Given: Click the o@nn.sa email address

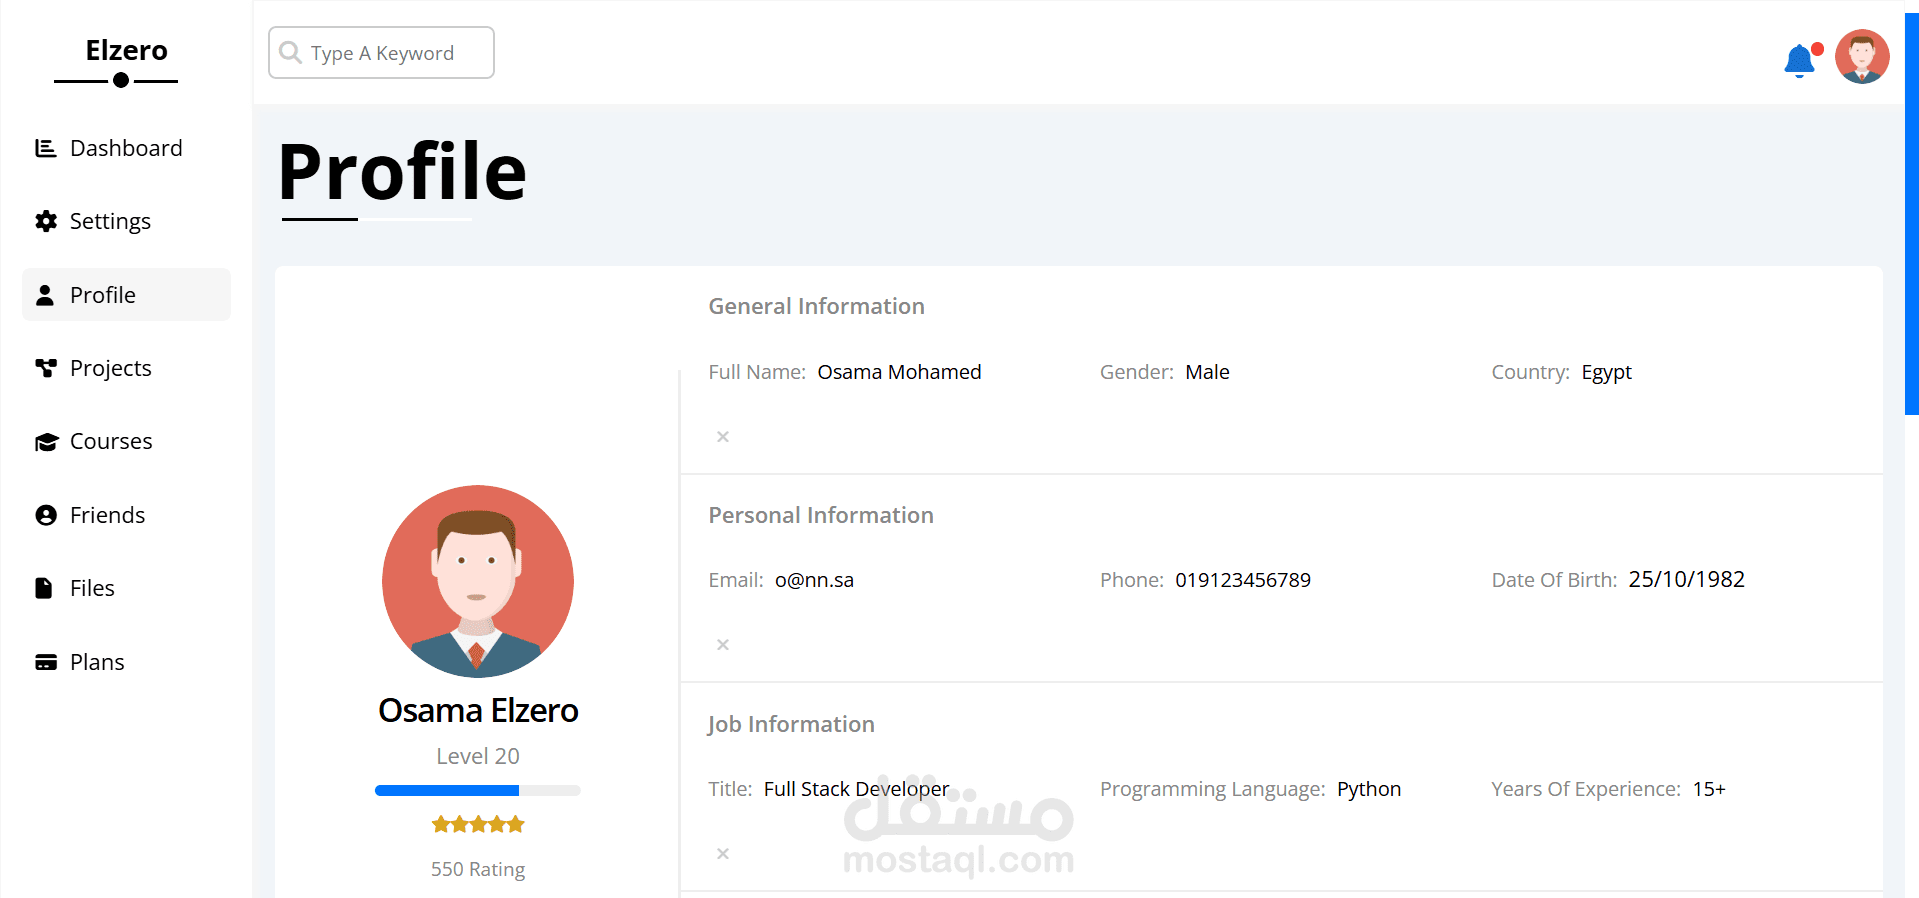Looking at the screenshot, I should click(814, 580).
